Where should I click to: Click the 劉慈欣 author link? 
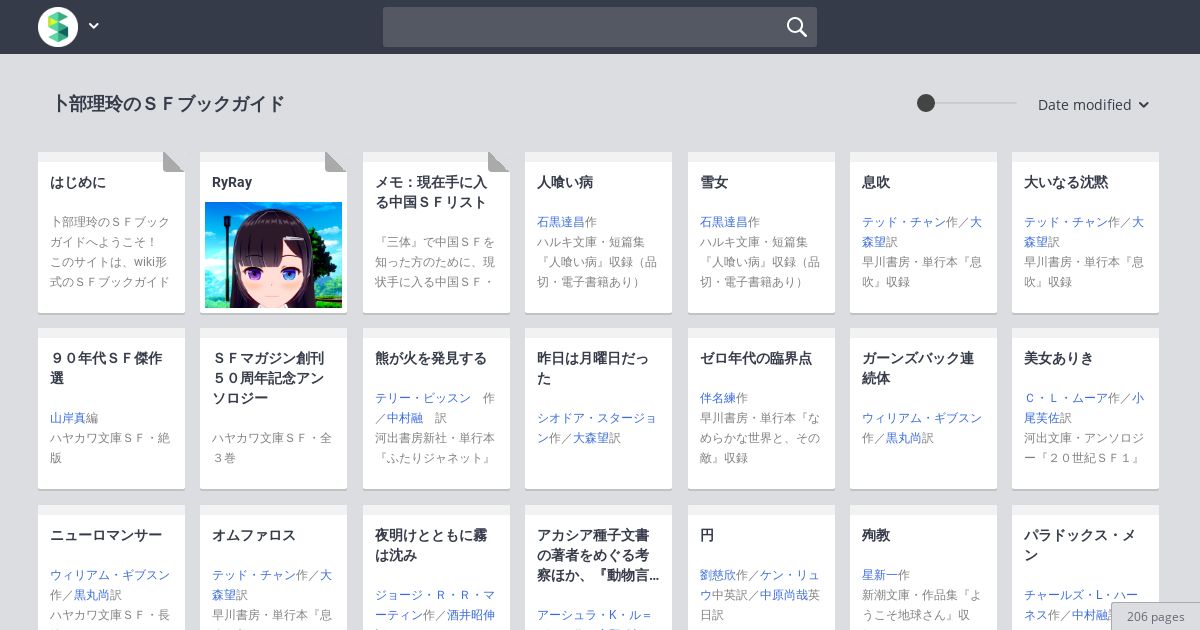coord(718,575)
